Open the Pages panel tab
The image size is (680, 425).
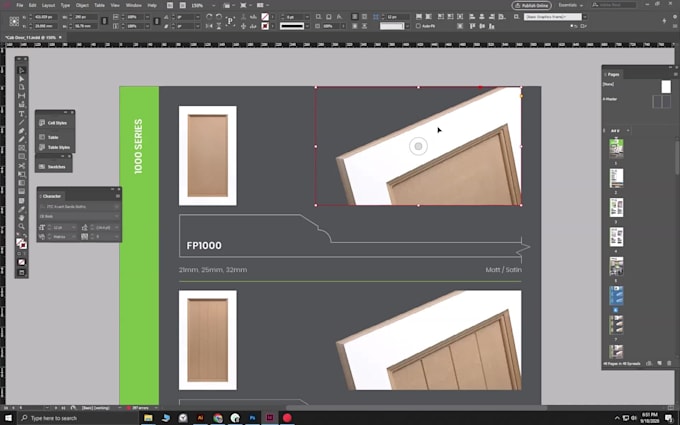coord(613,74)
